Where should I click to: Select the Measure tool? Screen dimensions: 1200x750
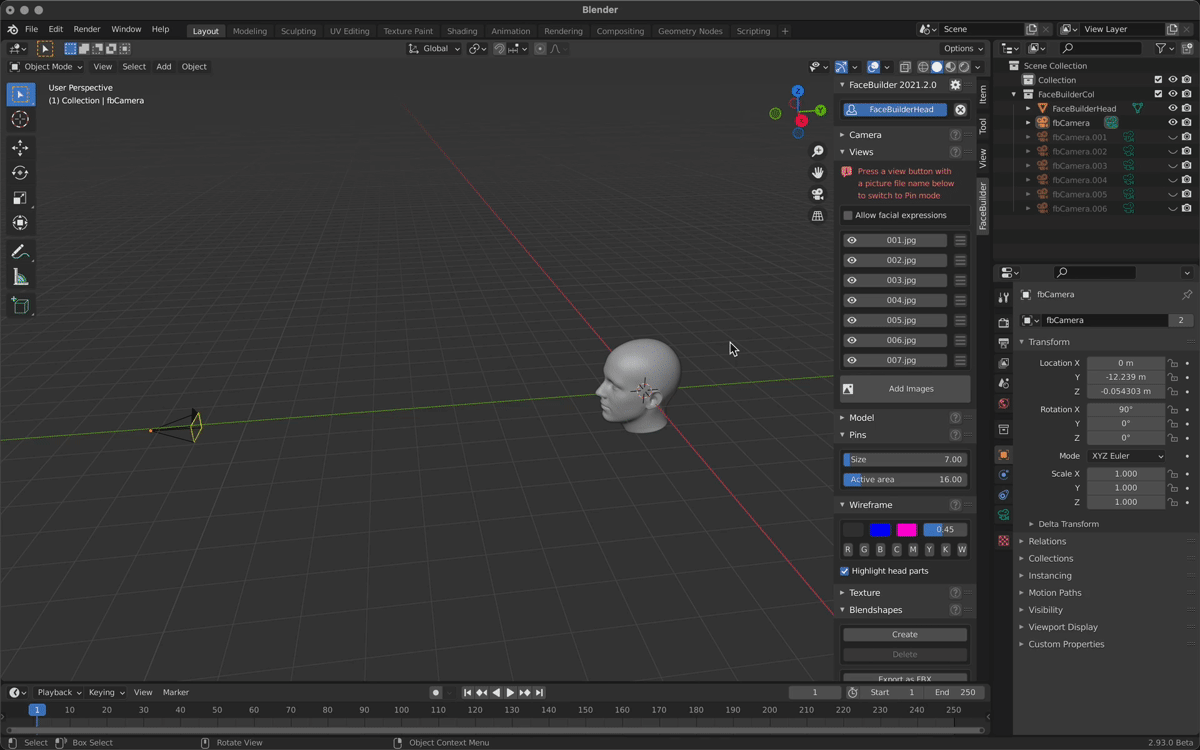[20, 277]
